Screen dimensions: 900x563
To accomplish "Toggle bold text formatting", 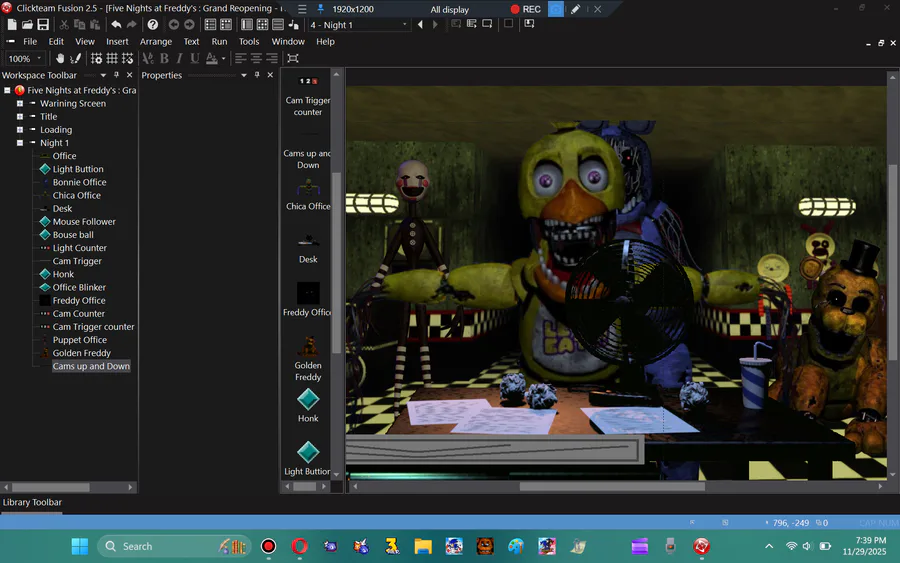I will pyautogui.click(x=164, y=58).
